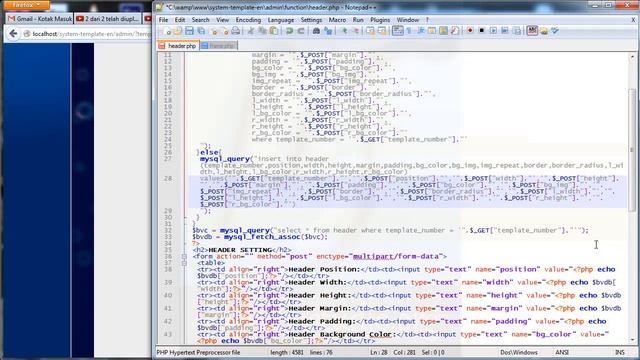Click the editor vertical scrollbar thumb
Viewport: 640px width, 360px height.
(632, 151)
